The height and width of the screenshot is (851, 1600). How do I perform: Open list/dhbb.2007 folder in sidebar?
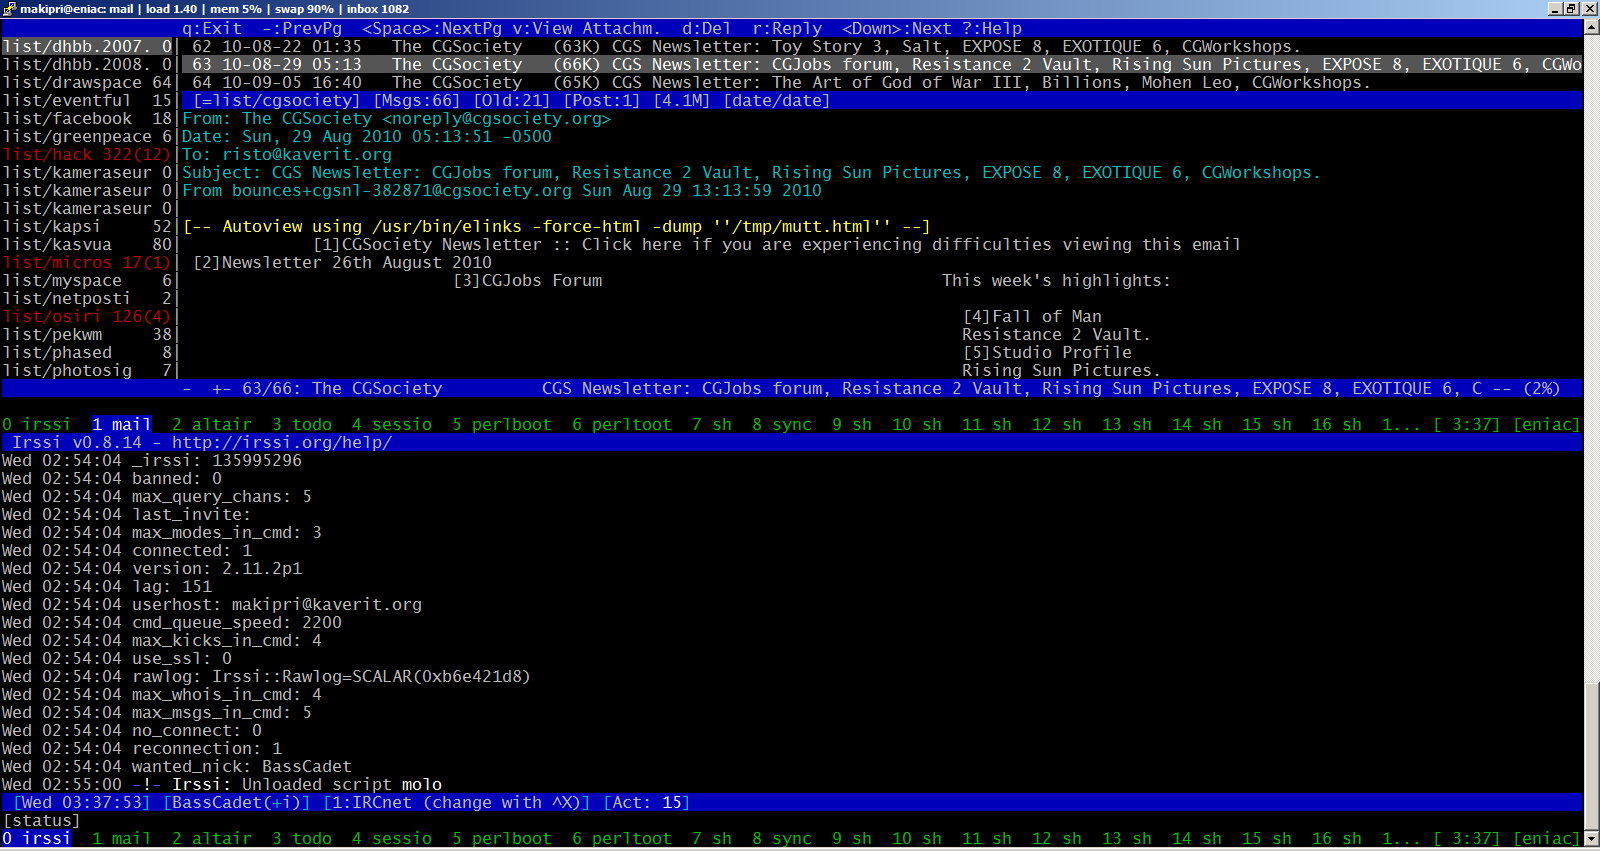click(x=87, y=46)
